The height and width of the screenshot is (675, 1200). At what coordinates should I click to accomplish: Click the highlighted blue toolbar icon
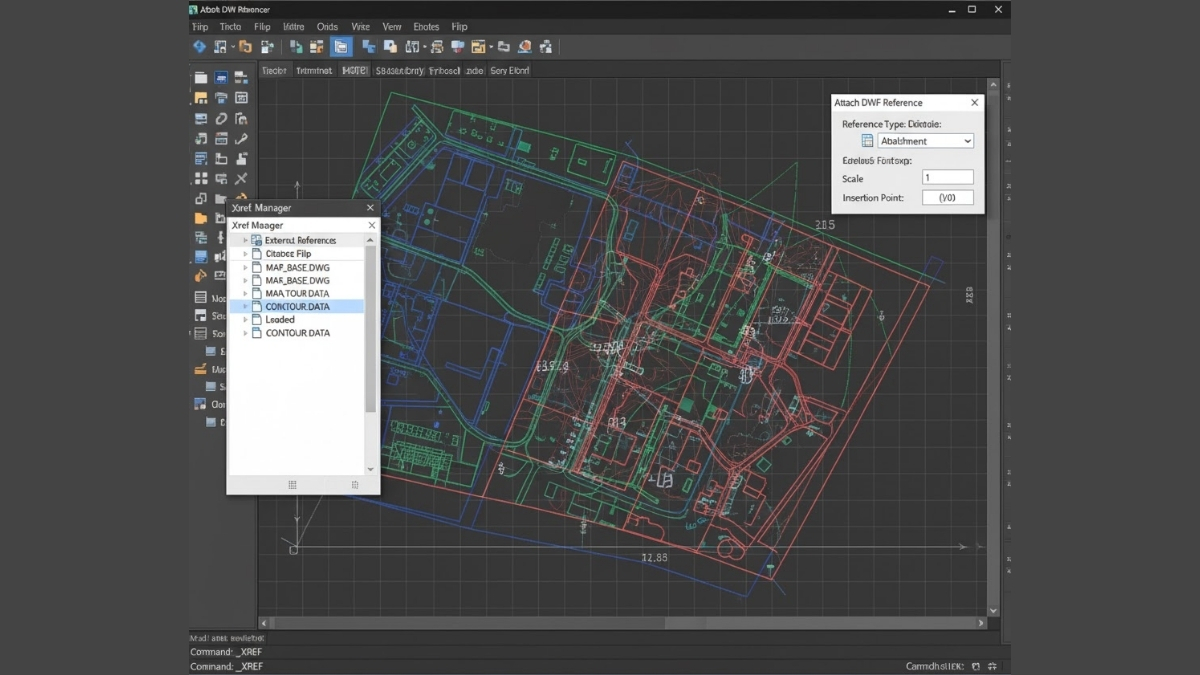(x=342, y=47)
